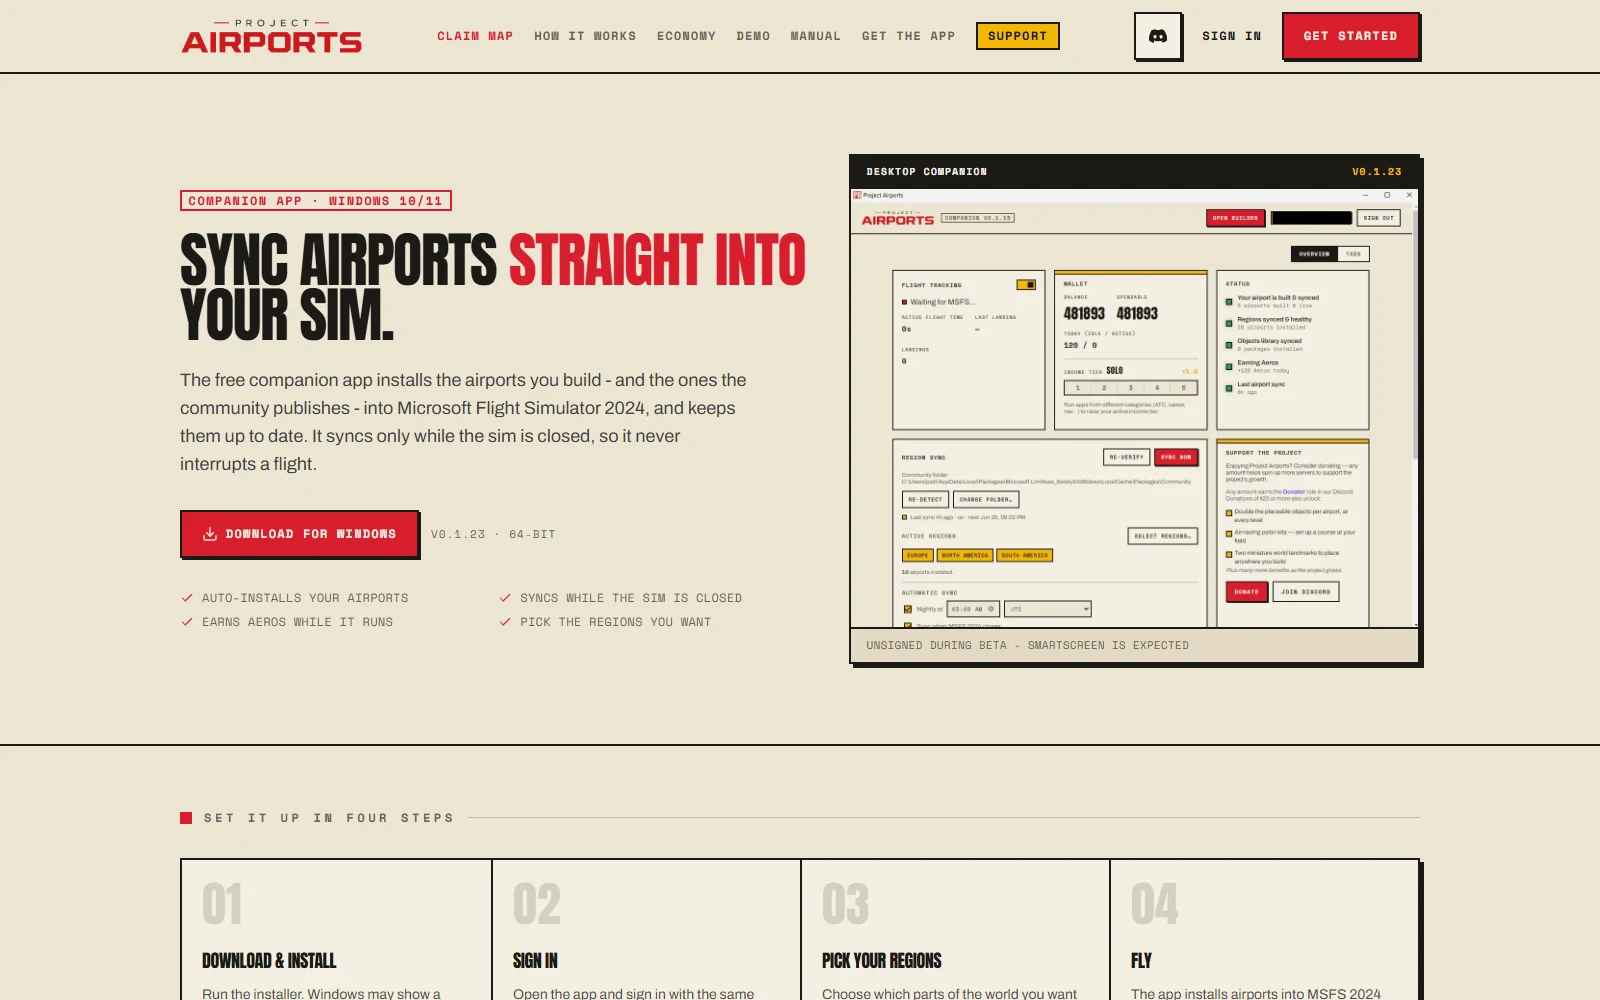Switch to the Overview tab in the app preview

1314,254
